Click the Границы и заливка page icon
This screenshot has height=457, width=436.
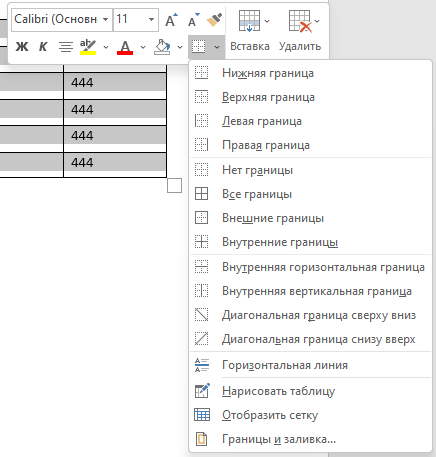[201, 439]
